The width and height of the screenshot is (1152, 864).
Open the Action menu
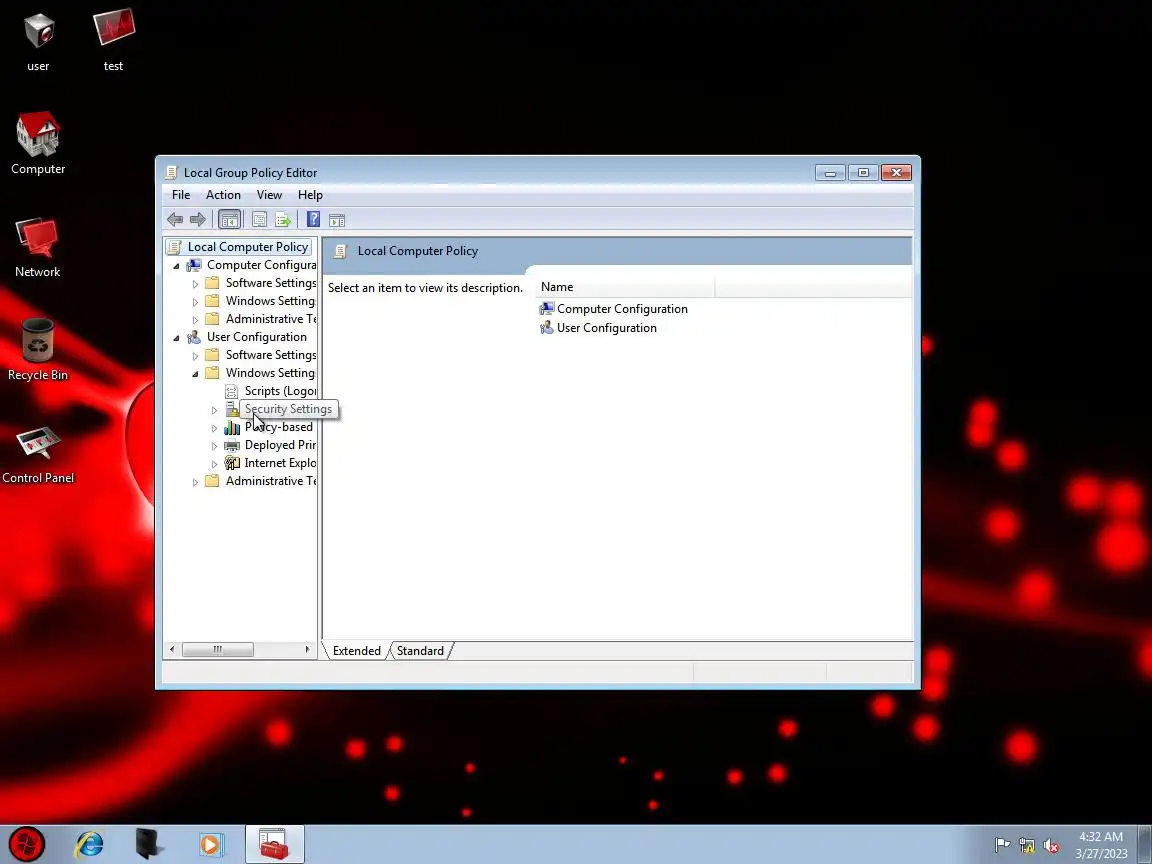[x=223, y=195]
